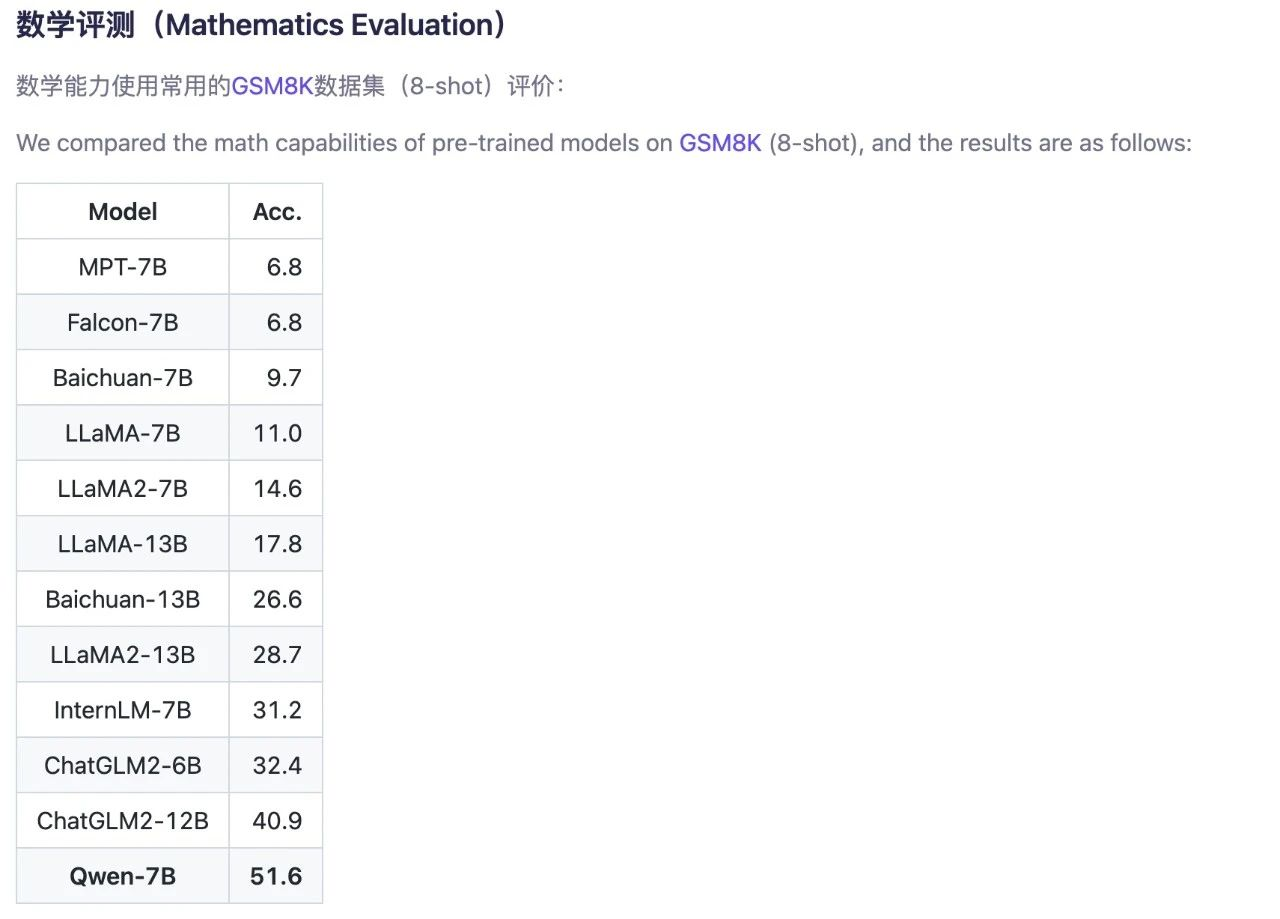Screen dimensions: 1280x919
Task: Open the GSM8K link in the English sentence
Action: tap(720, 143)
